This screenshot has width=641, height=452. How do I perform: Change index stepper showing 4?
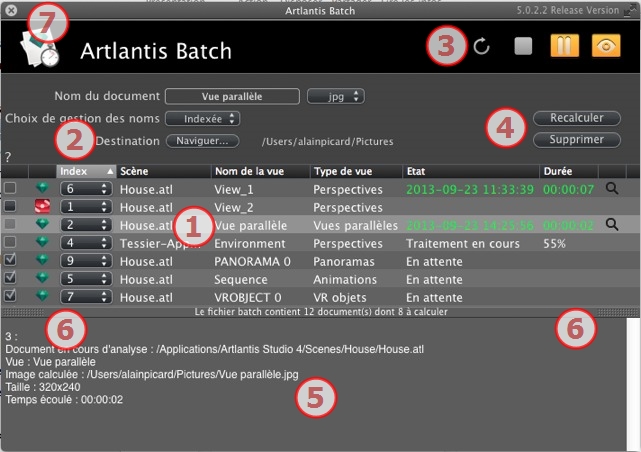point(86,243)
